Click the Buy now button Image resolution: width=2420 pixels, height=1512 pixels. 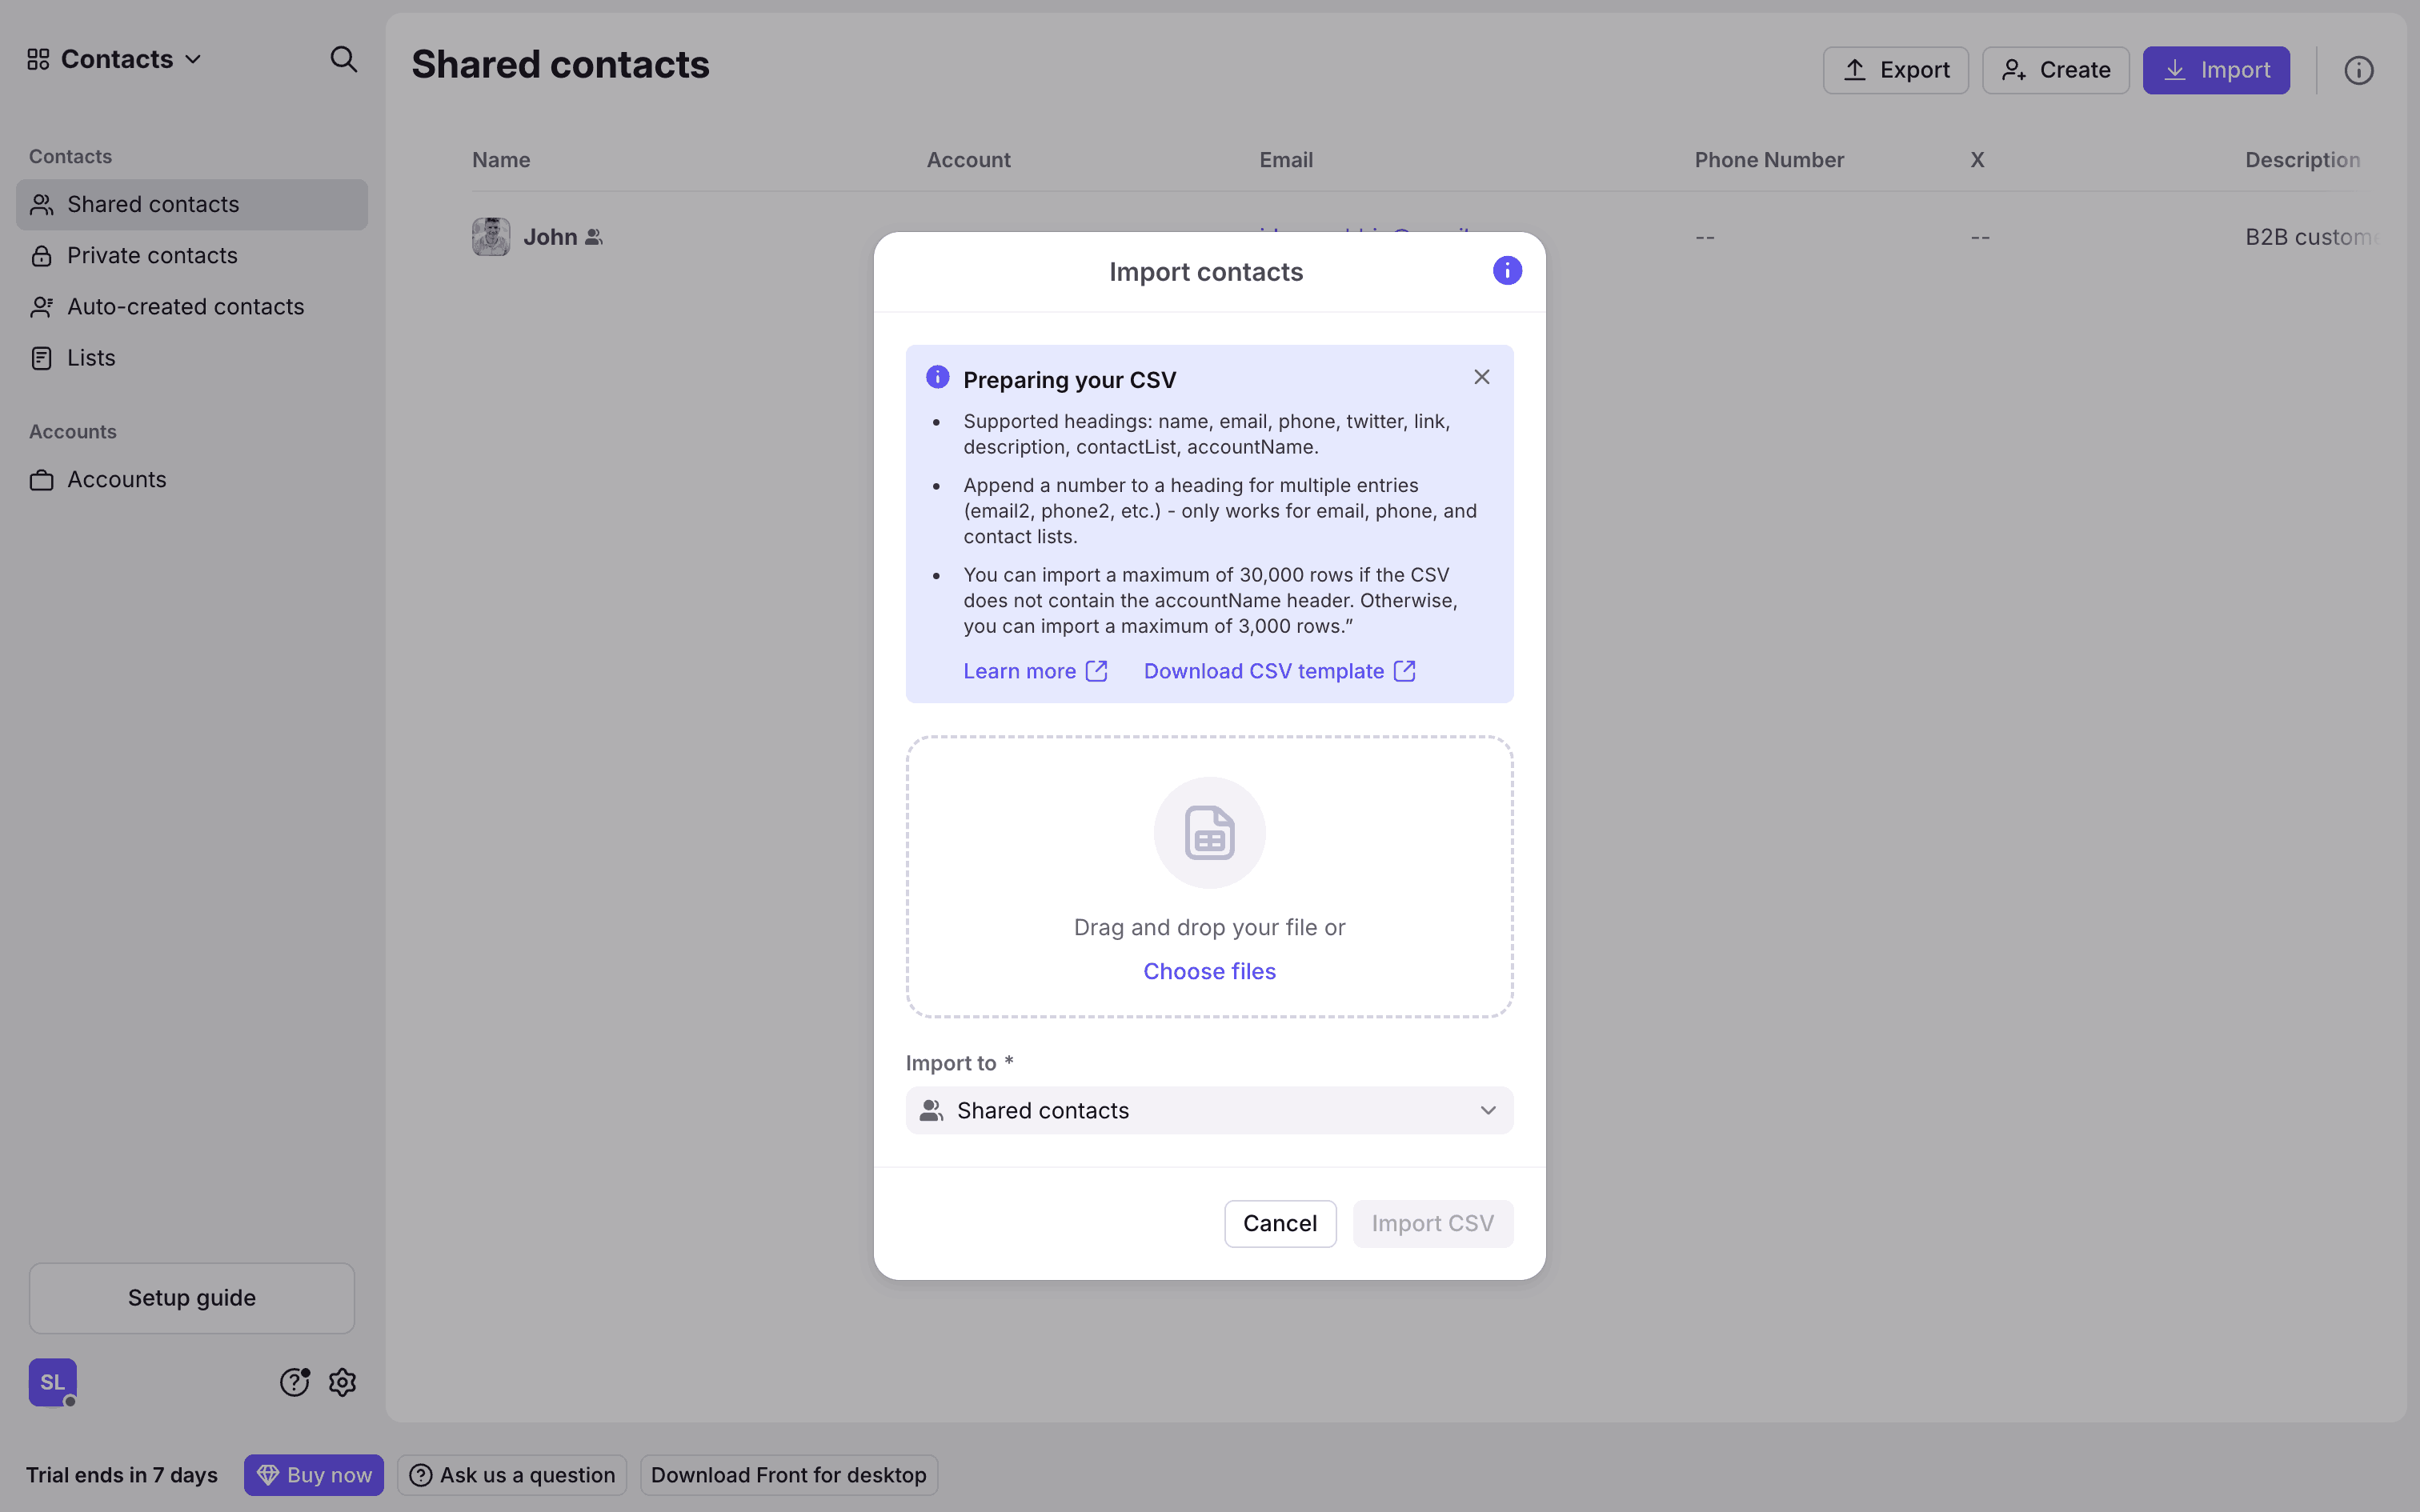click(314, 1475)
